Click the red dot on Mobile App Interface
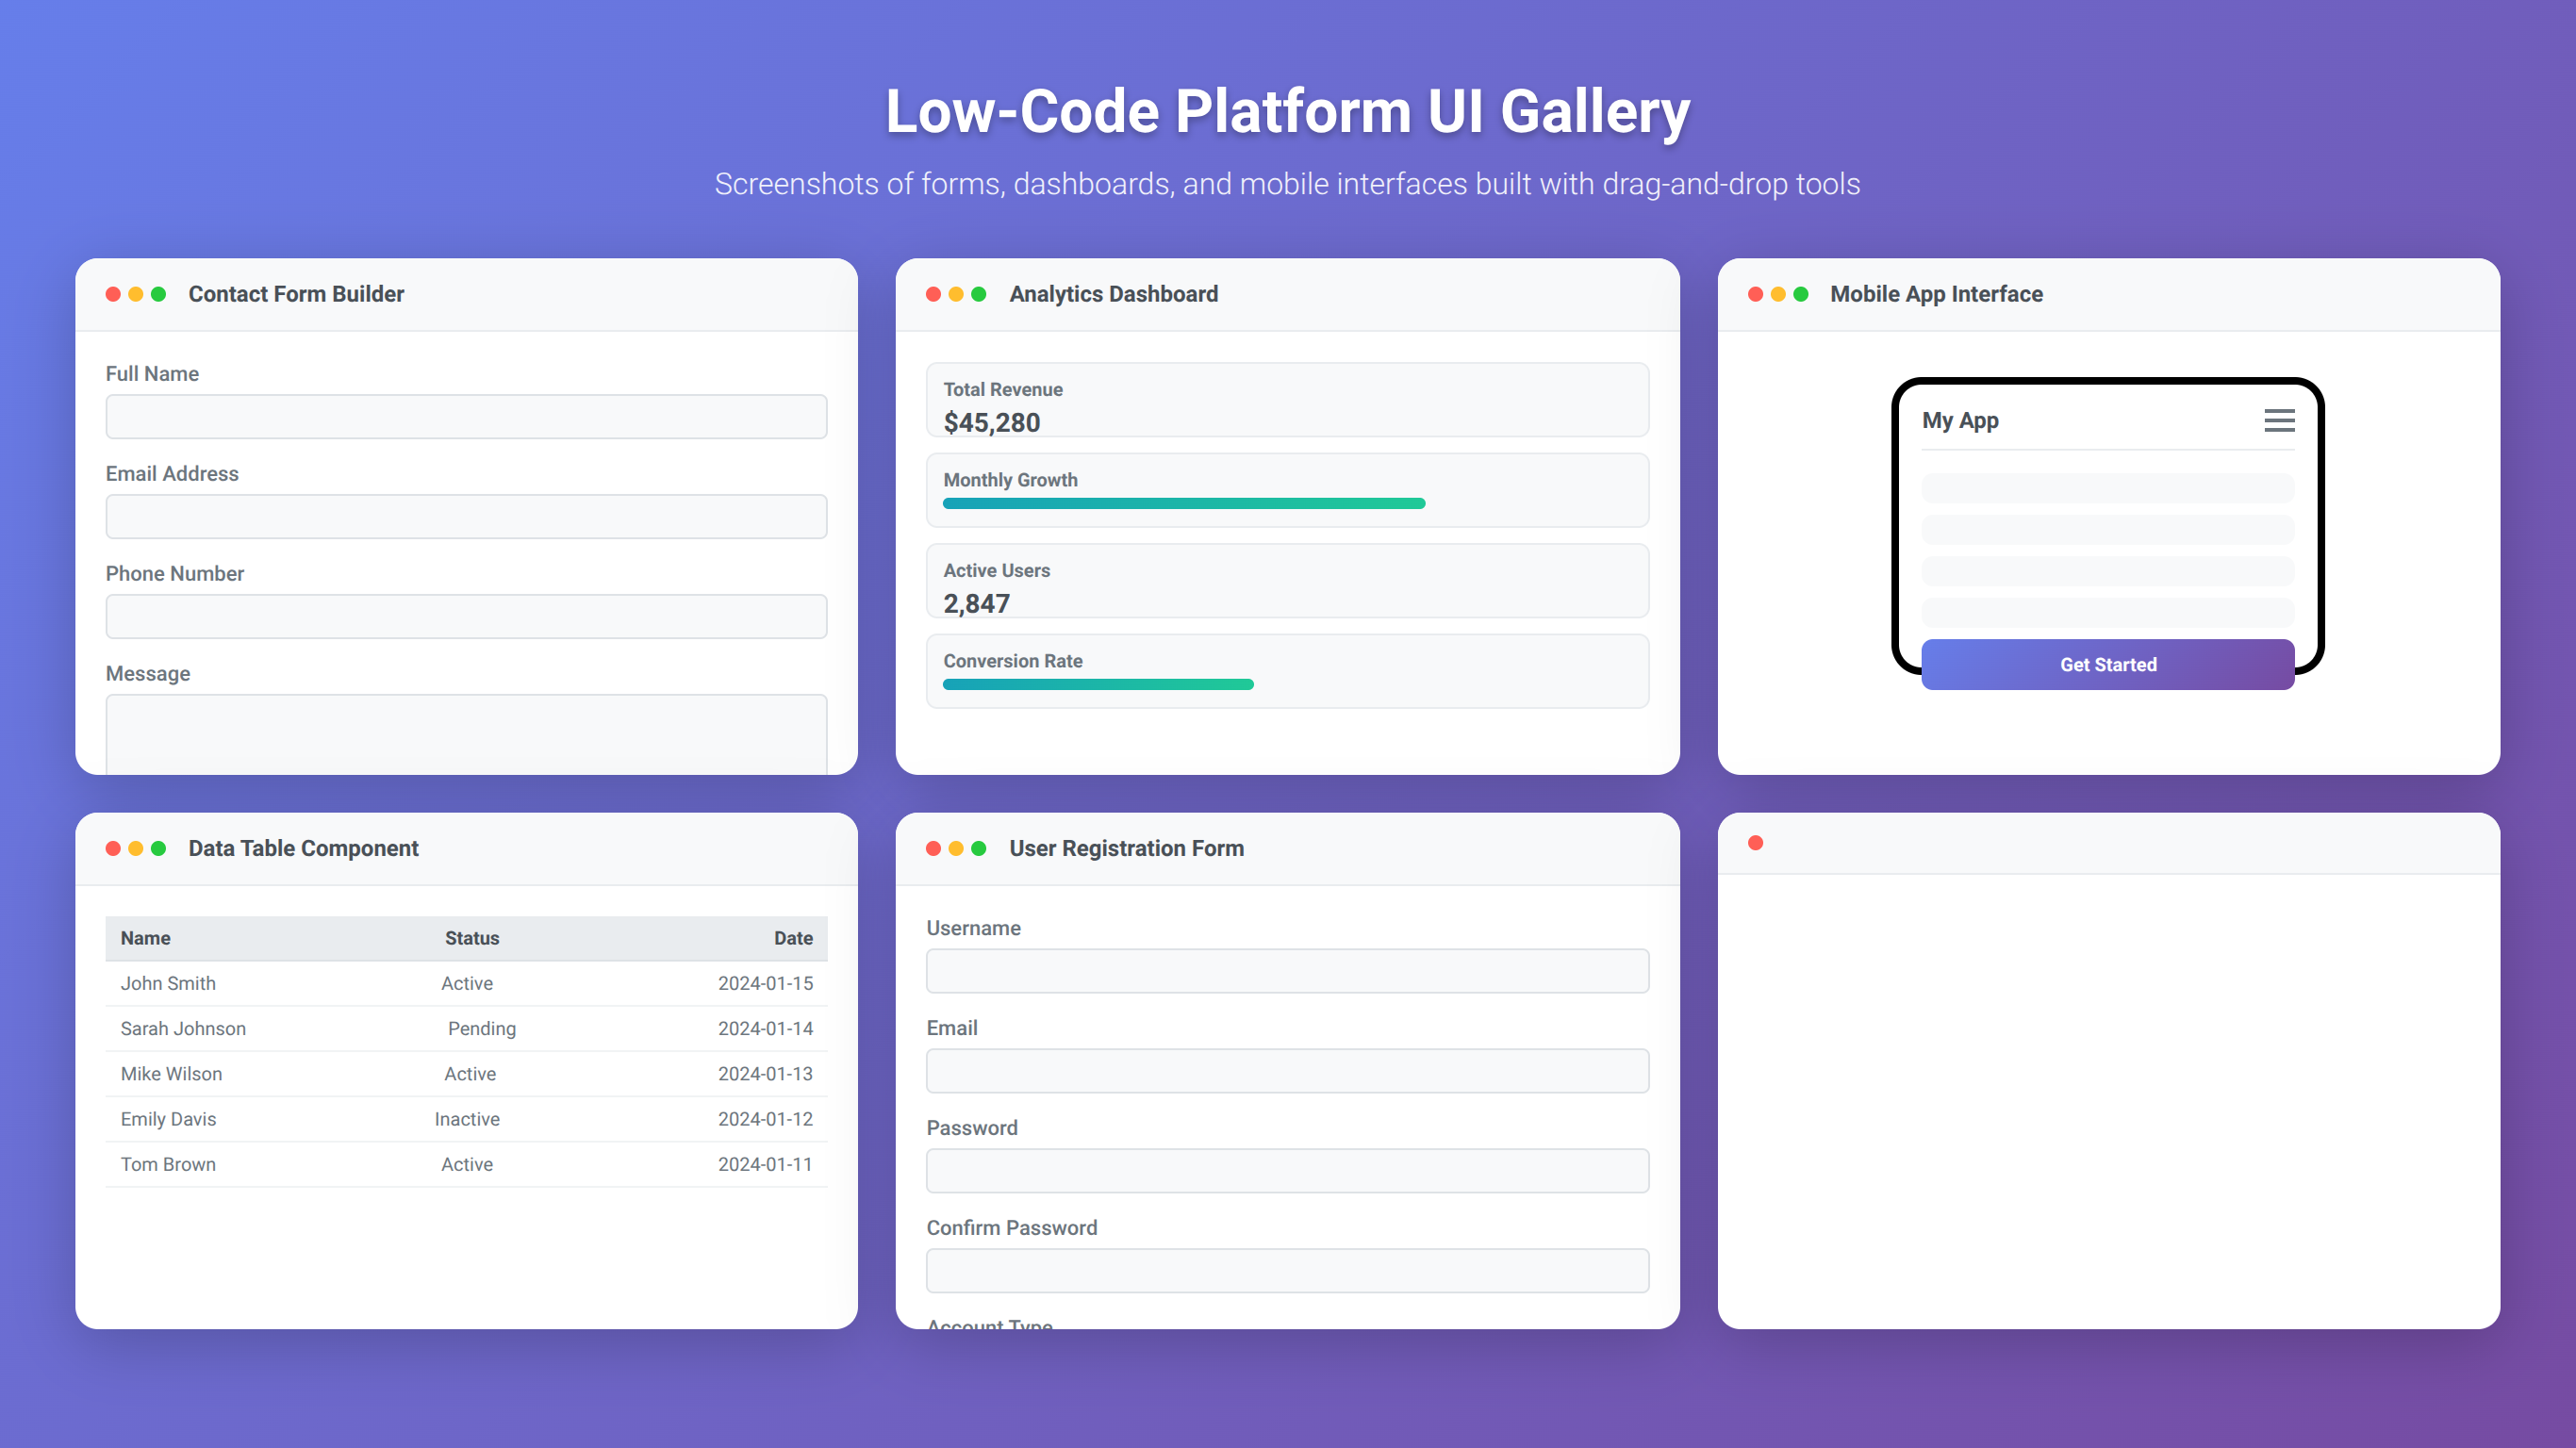 click(x=1755, y=294)
